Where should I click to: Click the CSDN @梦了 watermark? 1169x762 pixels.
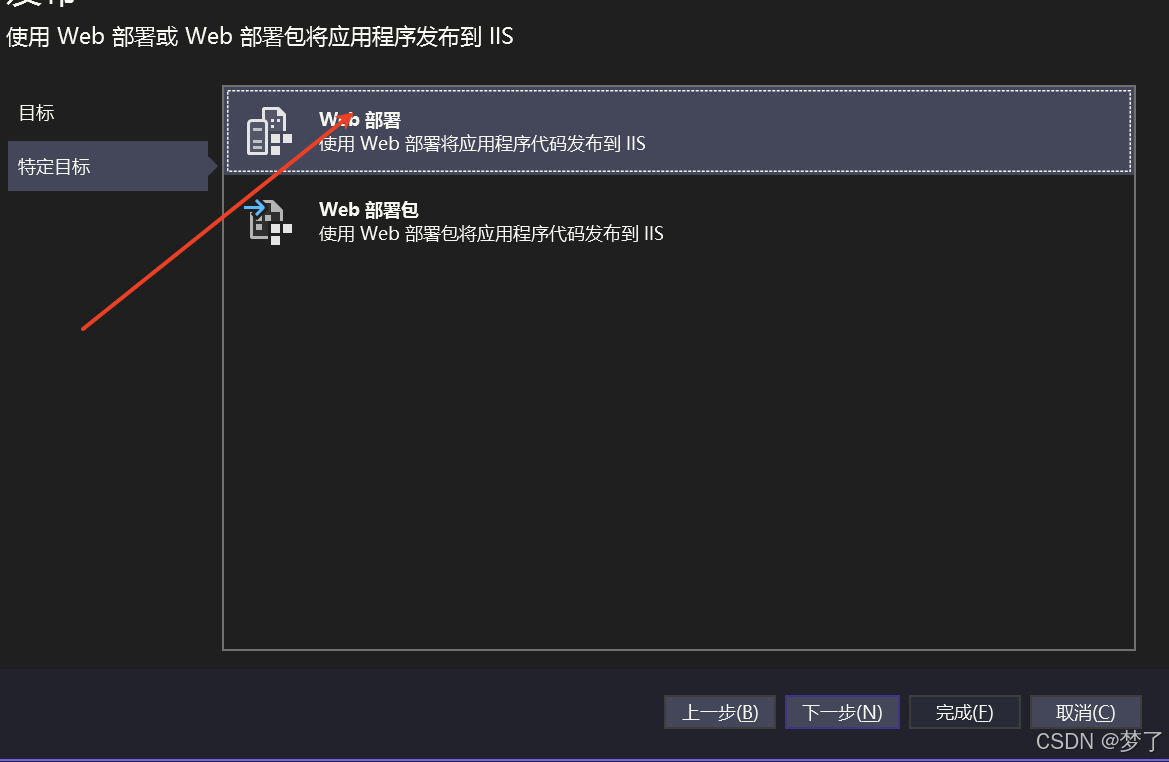click(x=1099, y=741)
